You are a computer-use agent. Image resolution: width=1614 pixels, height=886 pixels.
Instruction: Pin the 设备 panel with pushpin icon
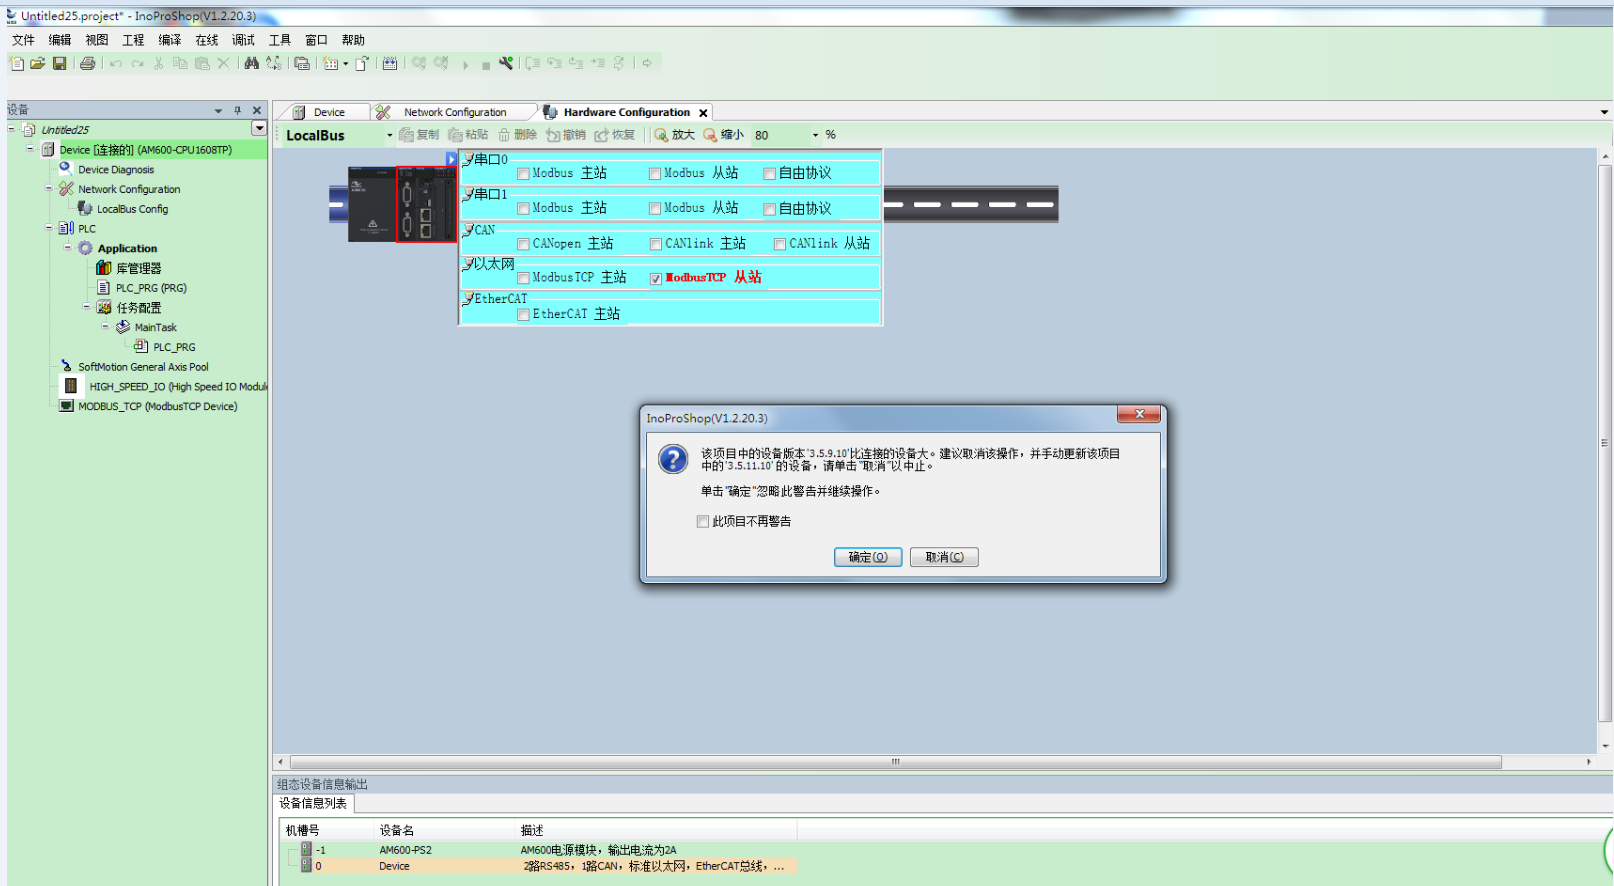(x=237, y=110)
